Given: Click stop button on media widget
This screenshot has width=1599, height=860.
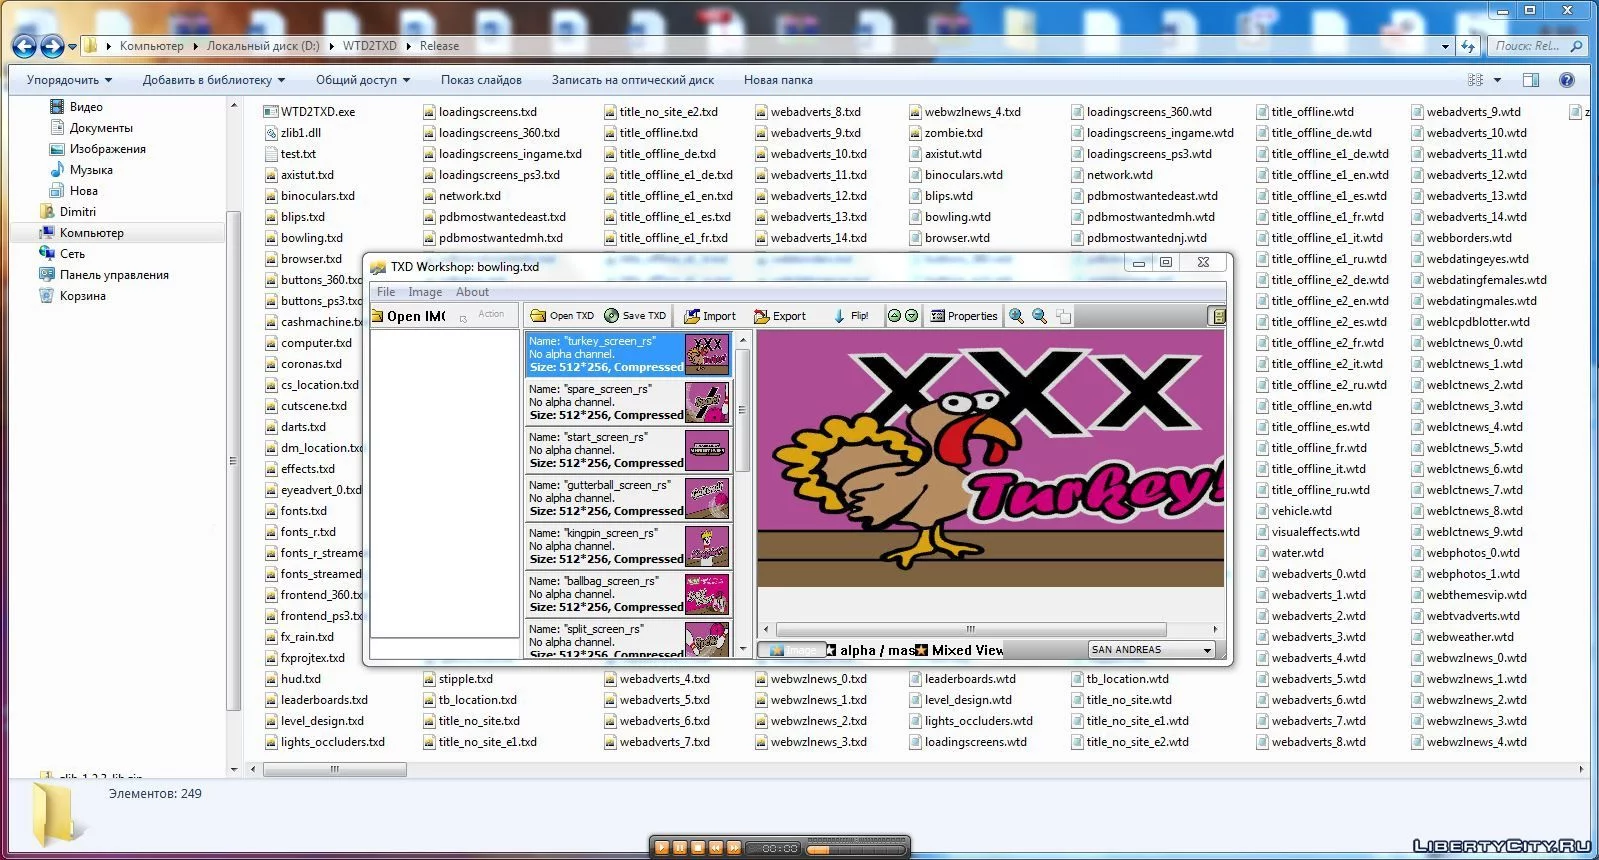Looking at the screenshot, I should 698,848.
